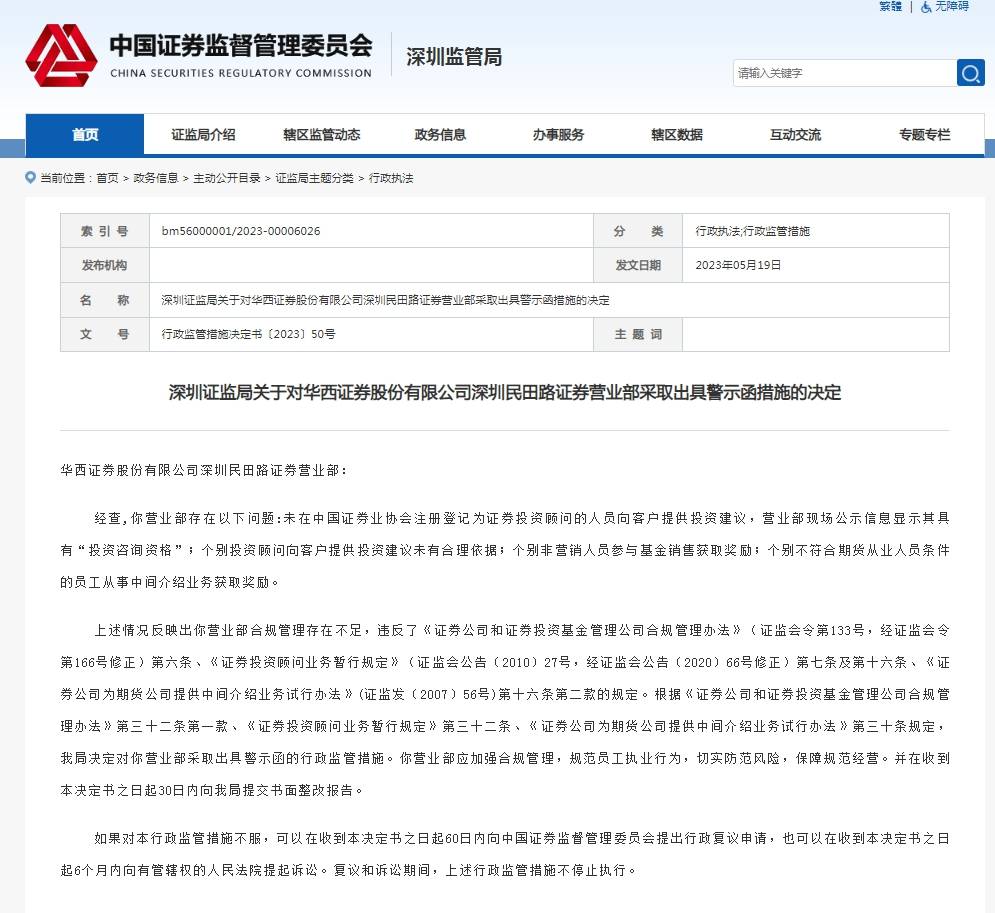Screen dimensions: 995x913
Task: Click the 索引号 label cell
Action: click(x=105, y=231)
